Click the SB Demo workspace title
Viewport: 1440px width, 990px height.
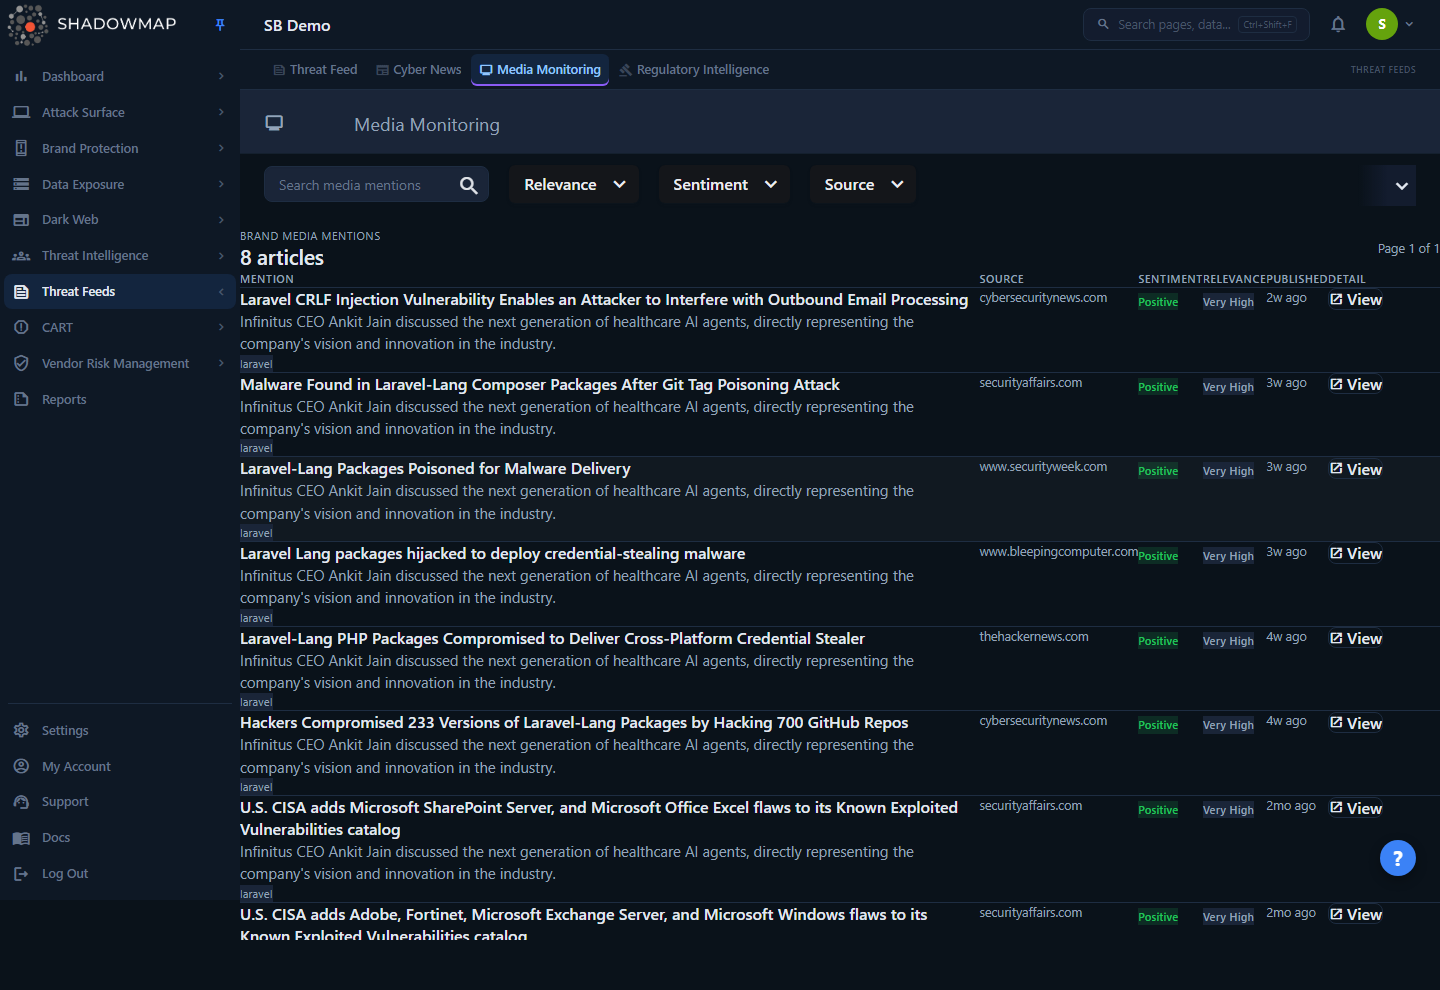[x=297, y=26]
